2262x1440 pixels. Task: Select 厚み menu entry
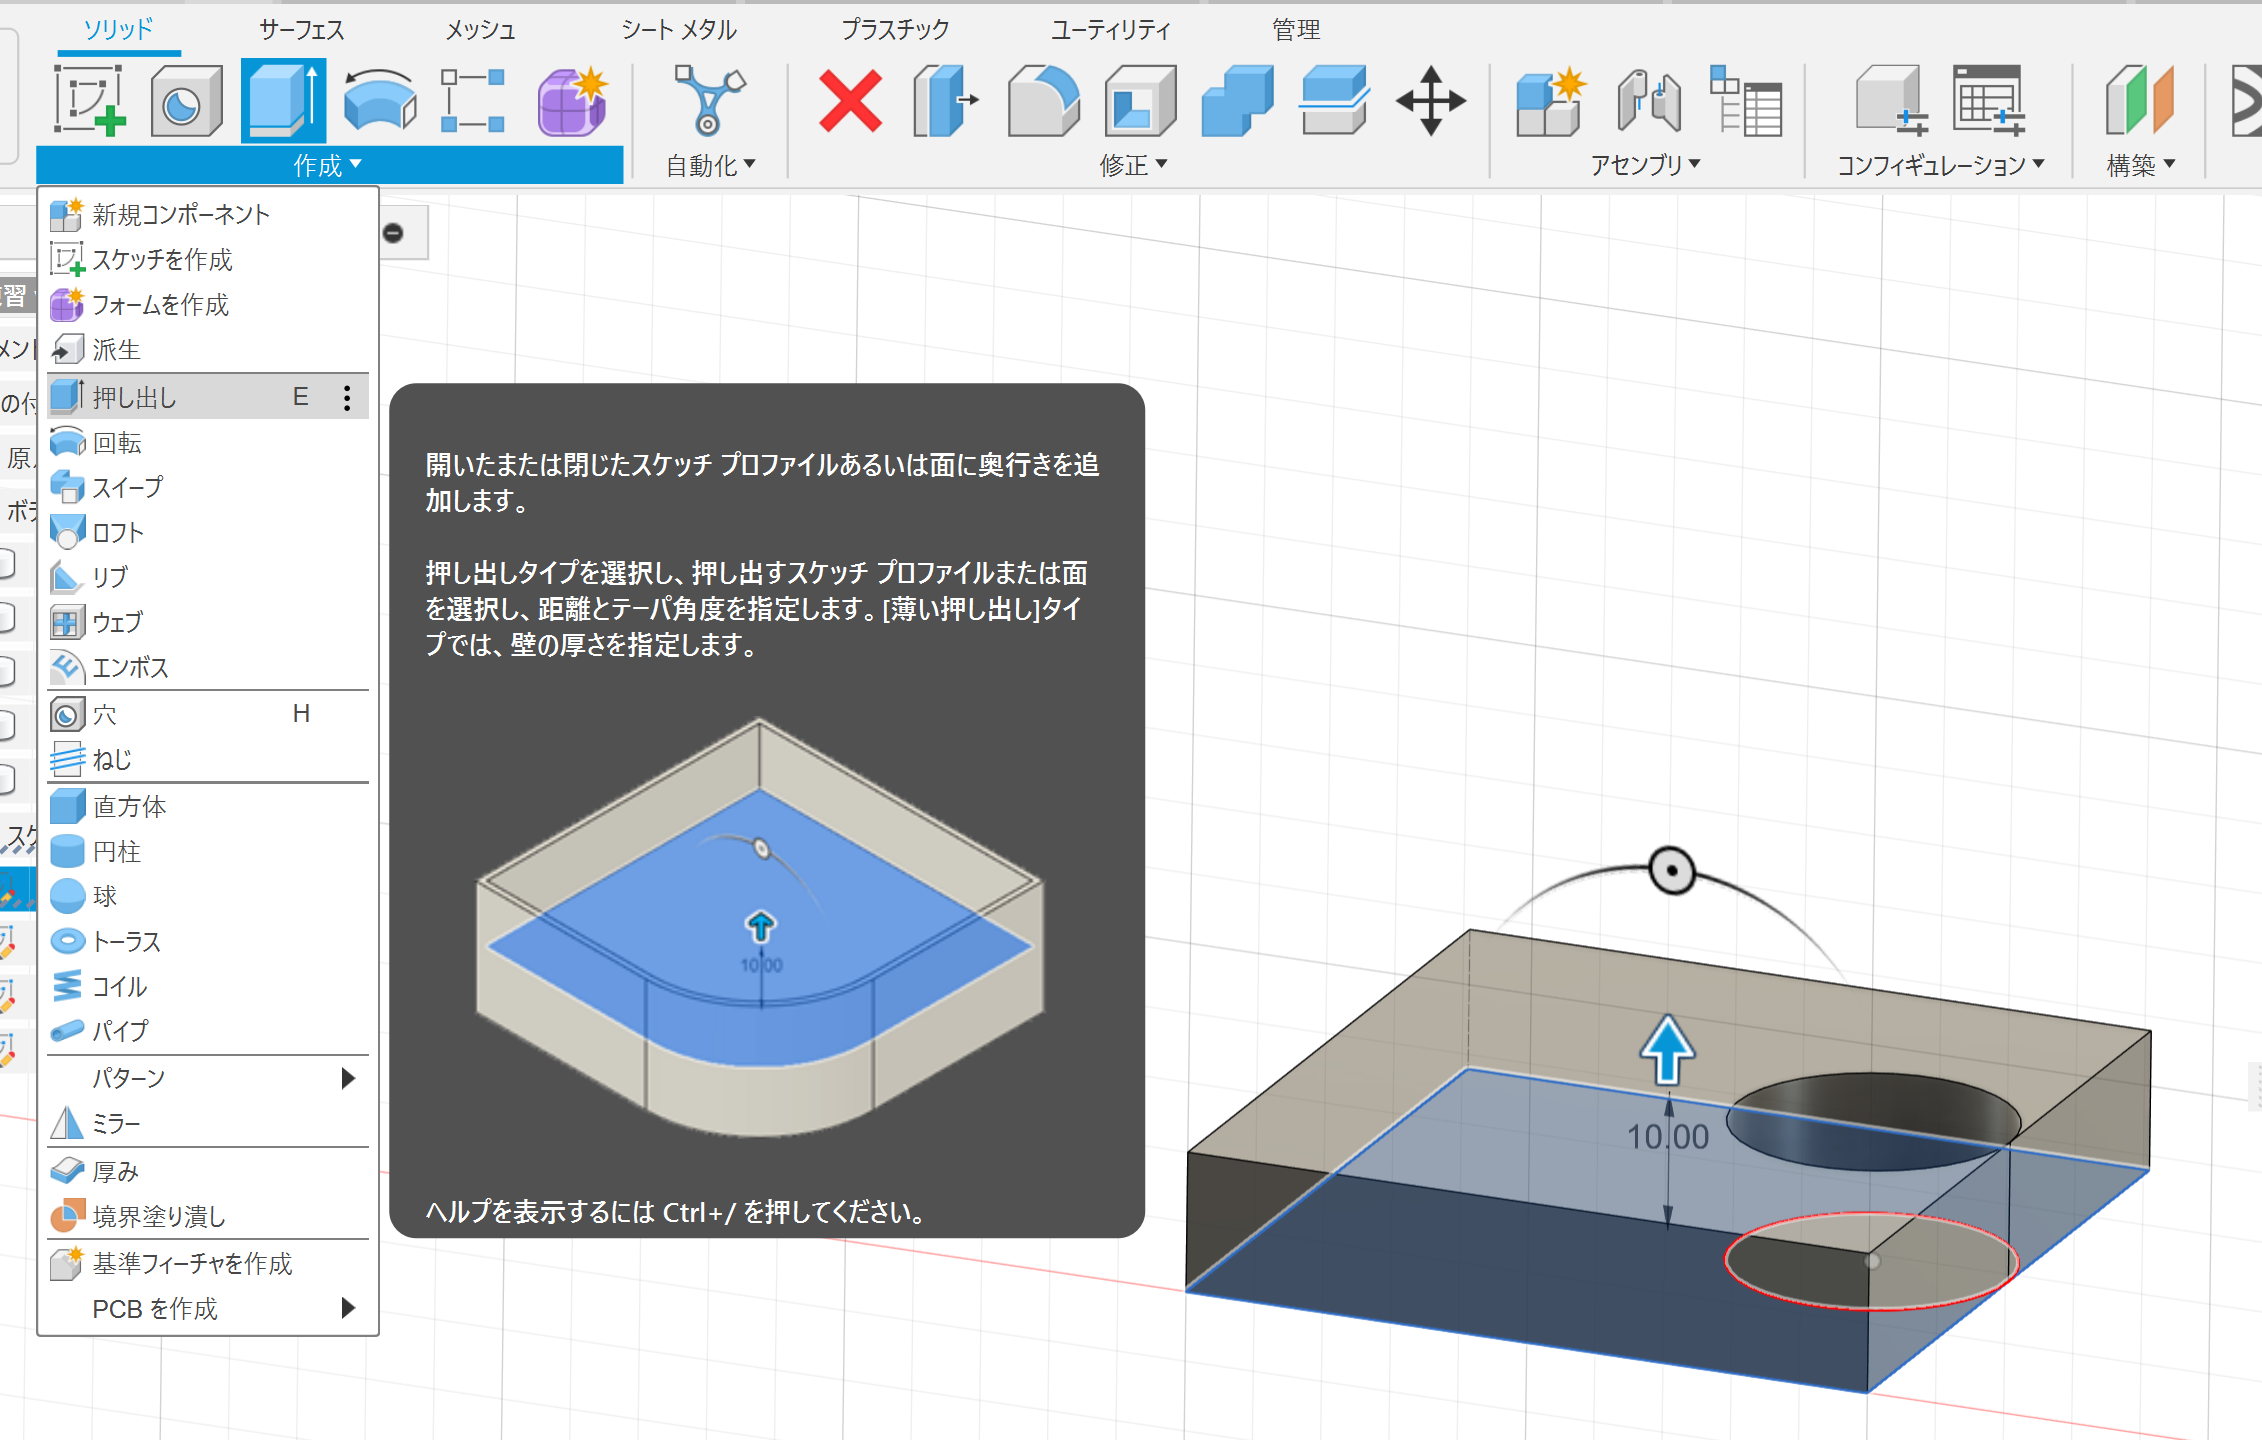[x=208, y=1170]
